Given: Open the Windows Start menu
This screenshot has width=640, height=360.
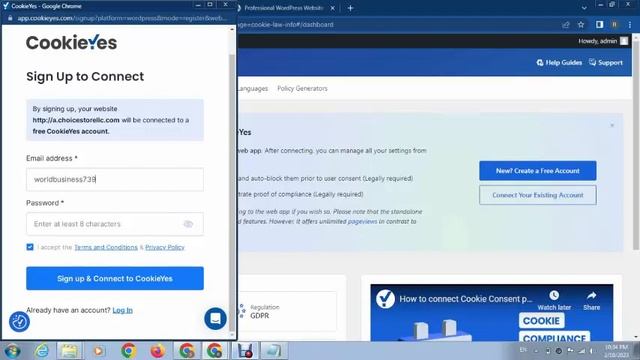Looking at the screenshot, I should tap(12, 351).
